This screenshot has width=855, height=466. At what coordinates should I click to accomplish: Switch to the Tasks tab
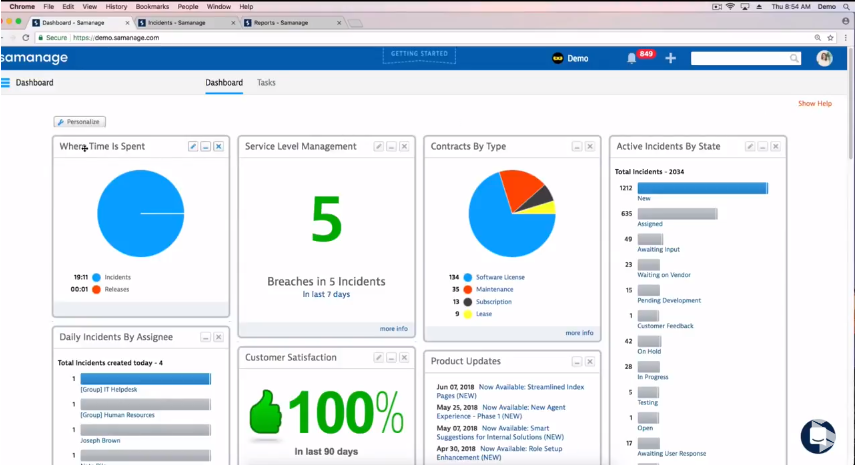(266, 83)
